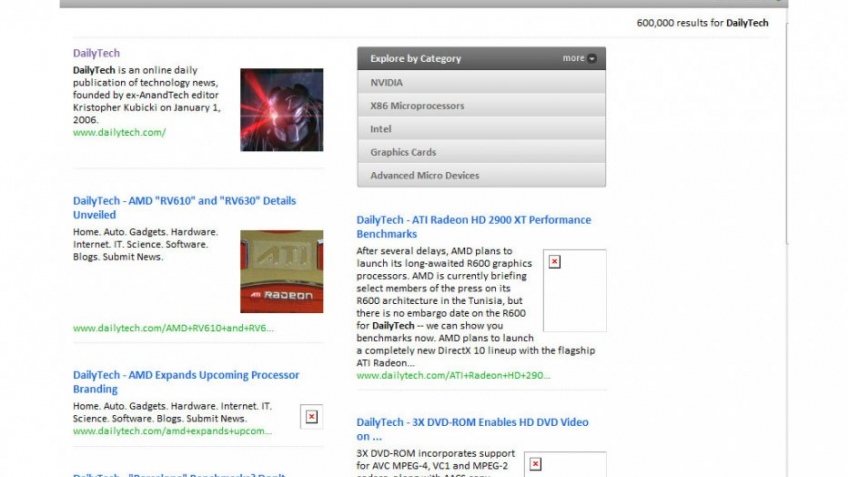
Task: Follow the dailytech.com/amd+expands URL
Action: tap(172, 431)
